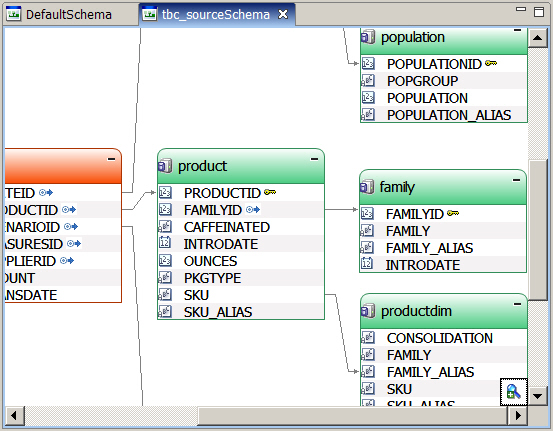
Task: Click the POPGROUP string type icon
Action: pyautogui.click(x=368, y=81)
